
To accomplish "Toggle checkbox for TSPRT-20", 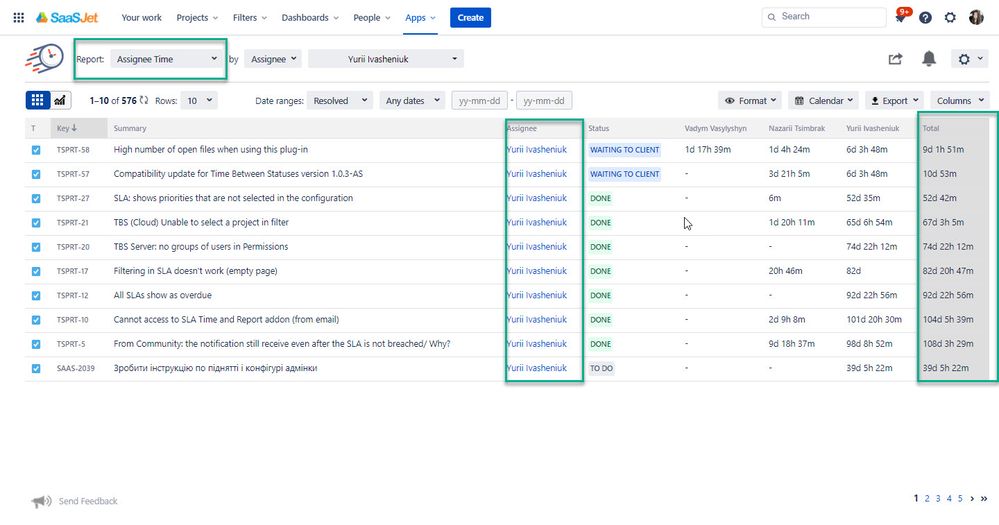I will 36,247.
